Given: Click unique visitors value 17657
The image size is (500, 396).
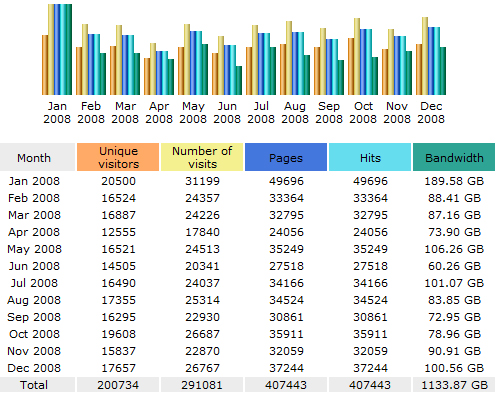Looking at the screenshot, I should [118, 368].
